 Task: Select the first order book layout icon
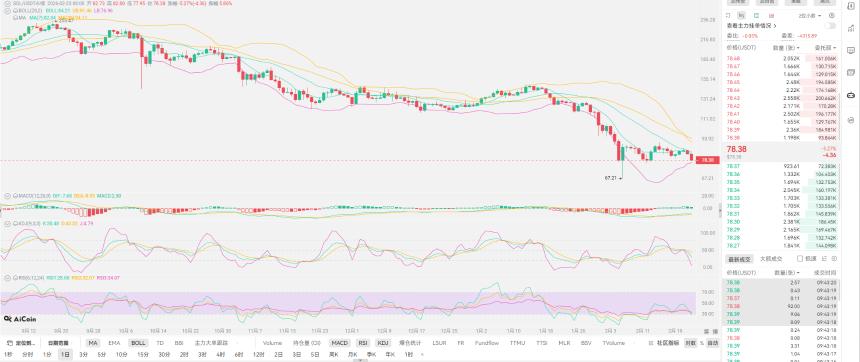728,15
